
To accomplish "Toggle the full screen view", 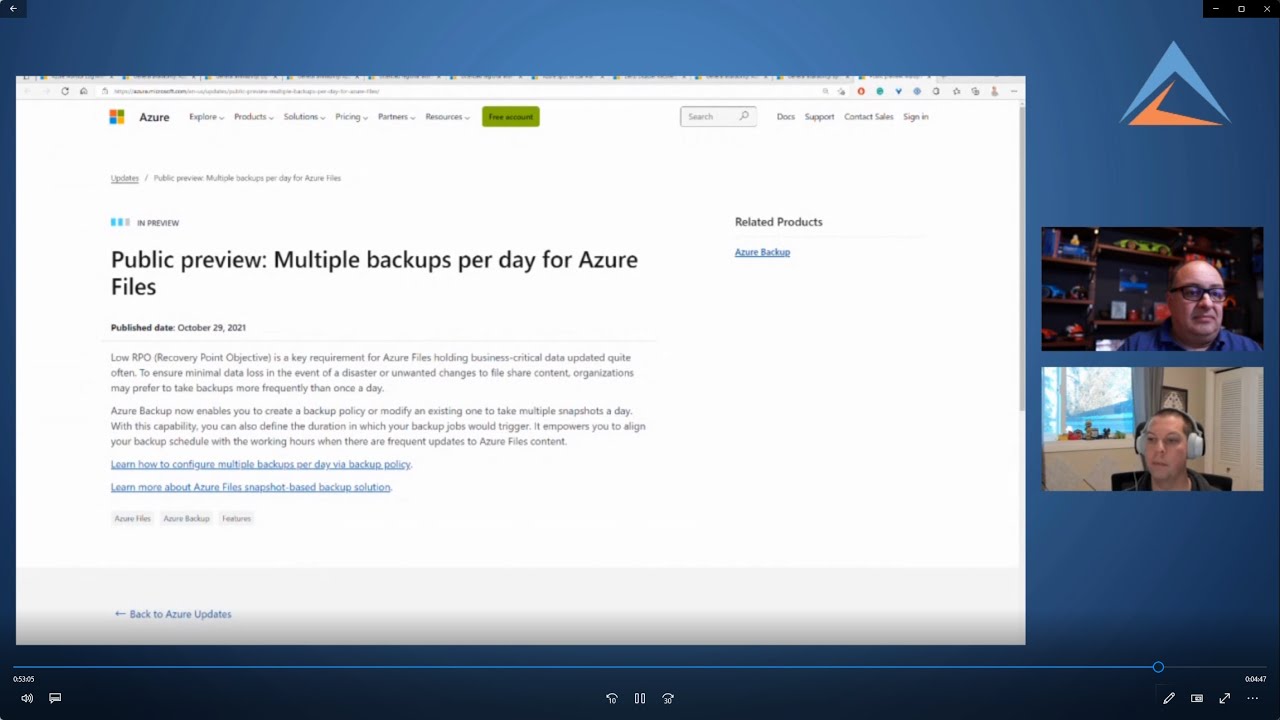I will (x=1225, y=698).
